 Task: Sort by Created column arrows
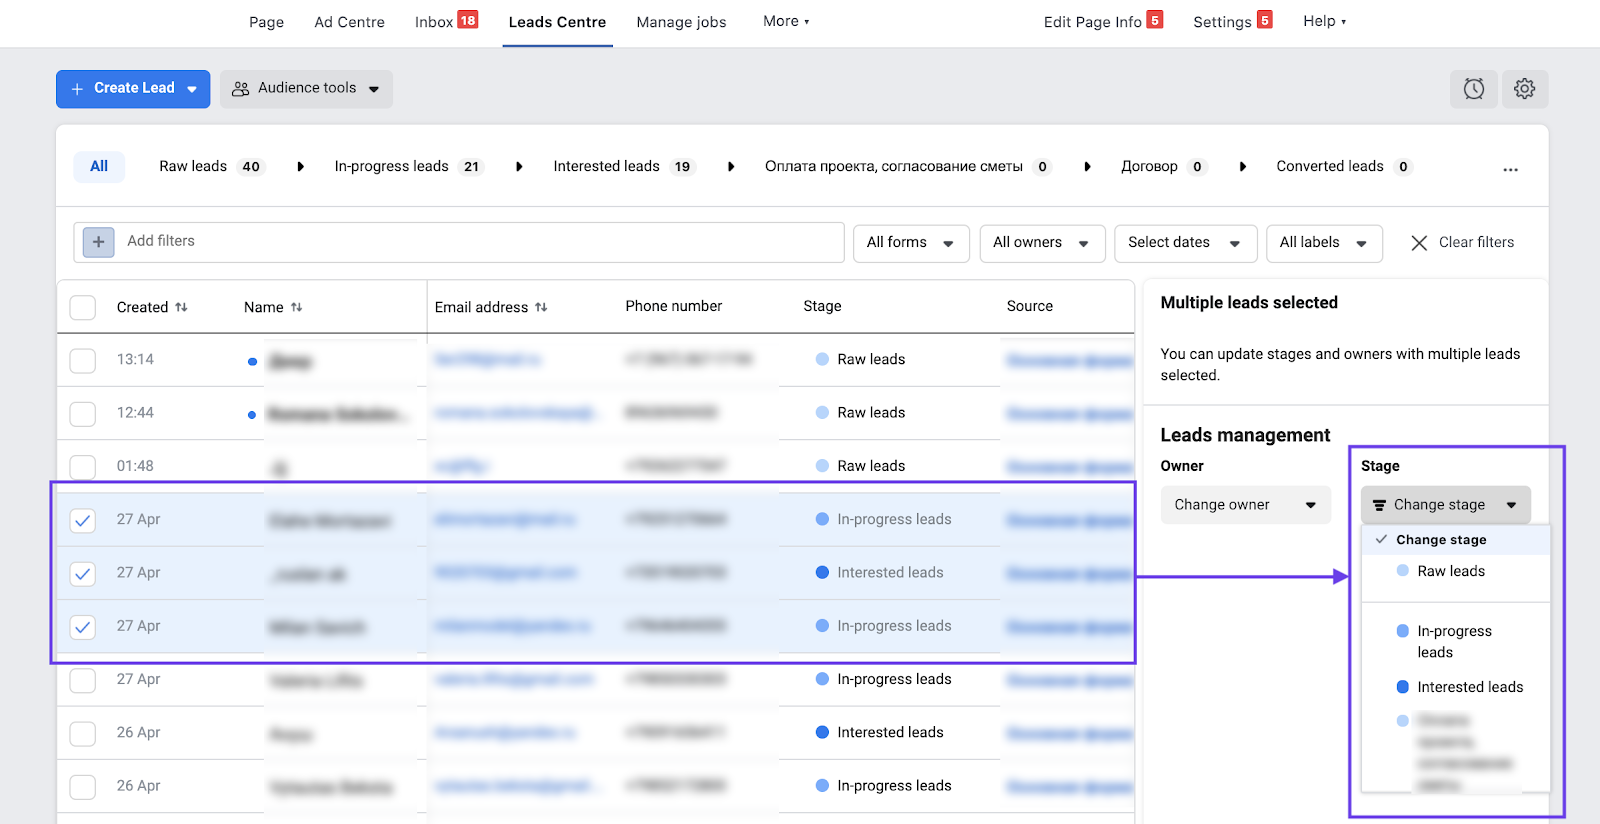point(181,307)
